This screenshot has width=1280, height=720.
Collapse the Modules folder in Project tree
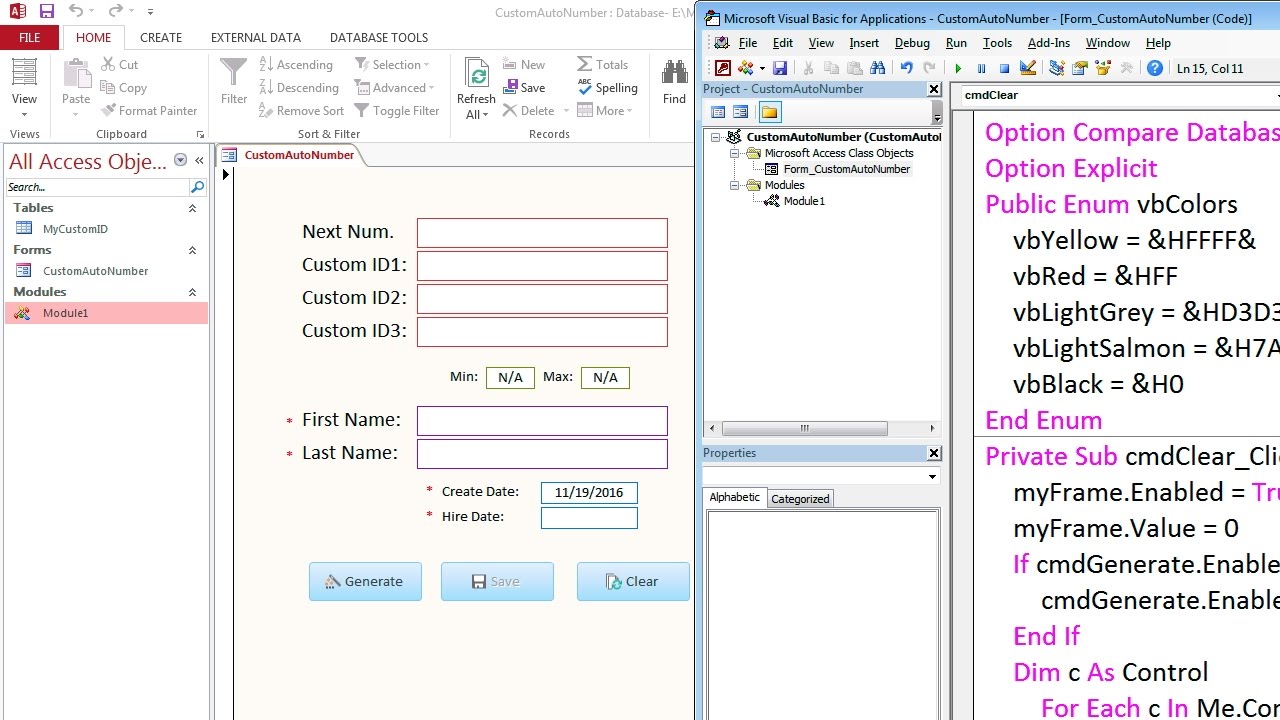(735, 185)
